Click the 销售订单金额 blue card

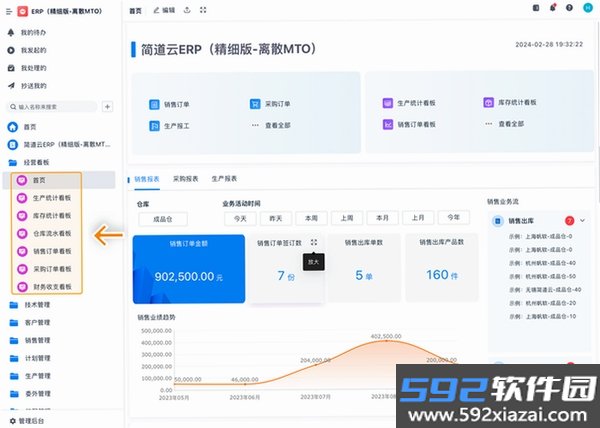[x=189, y=269]
